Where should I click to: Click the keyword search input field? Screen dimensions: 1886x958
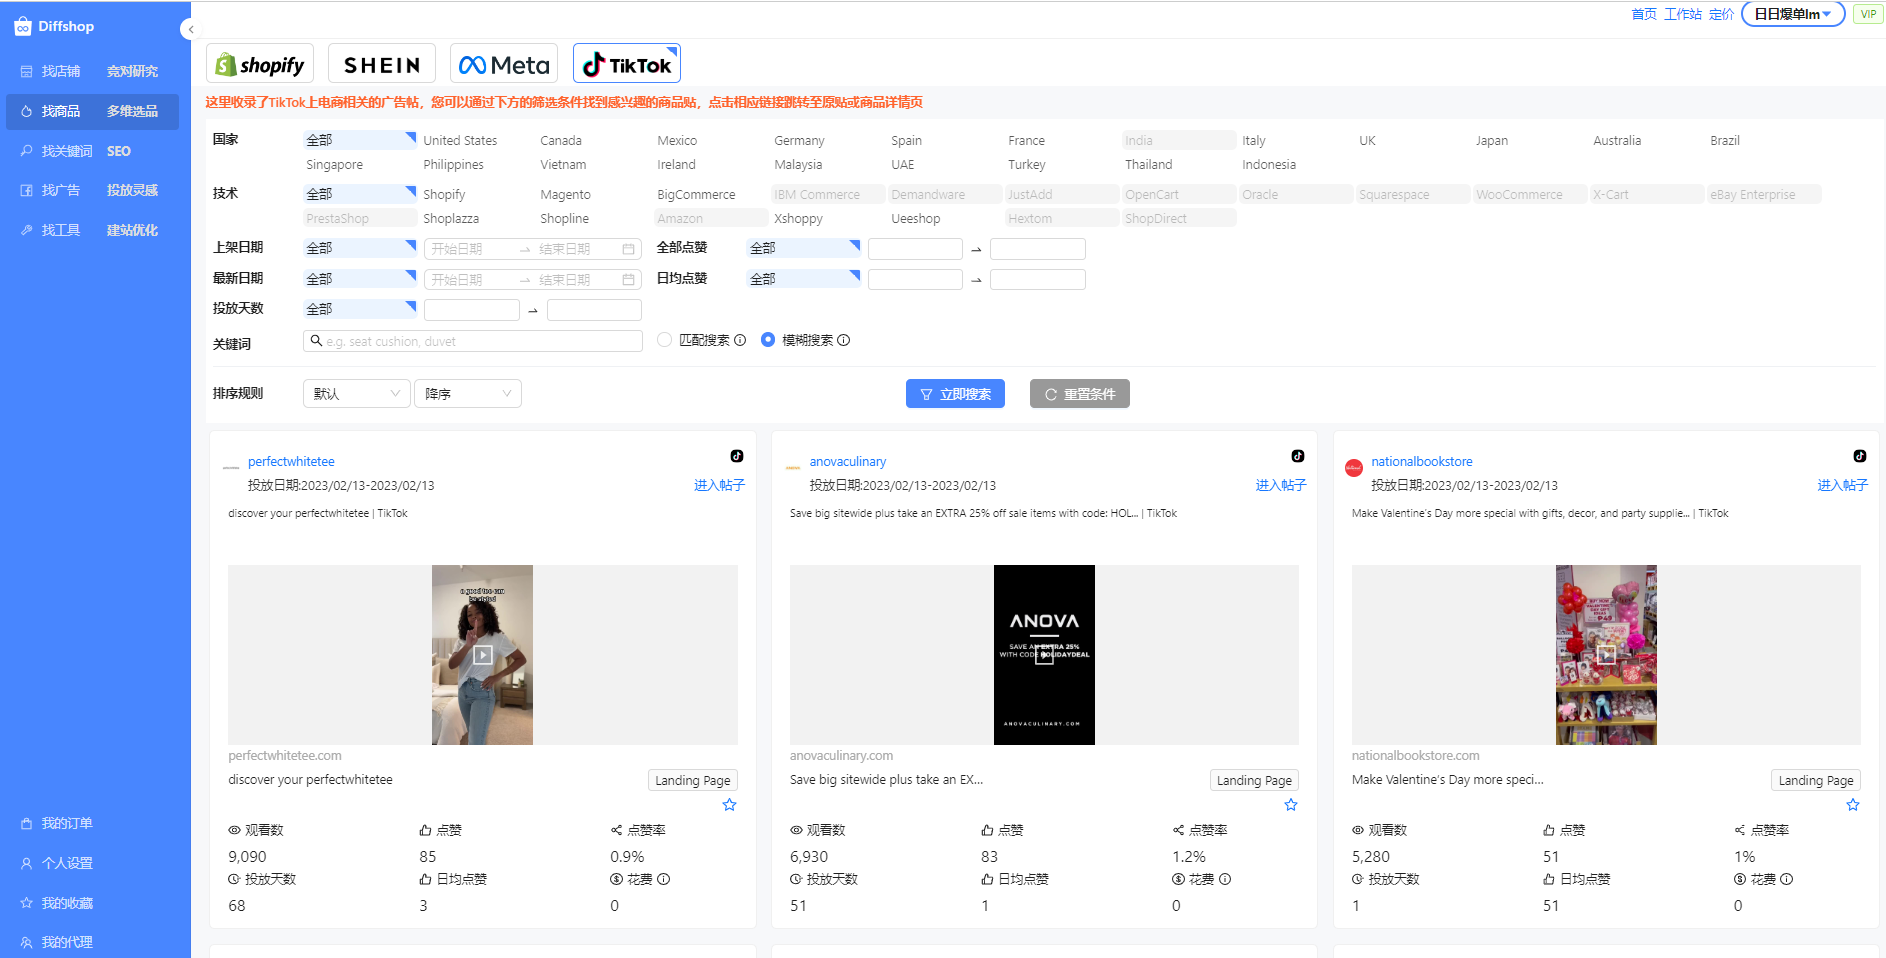click(x=480, y=341)
